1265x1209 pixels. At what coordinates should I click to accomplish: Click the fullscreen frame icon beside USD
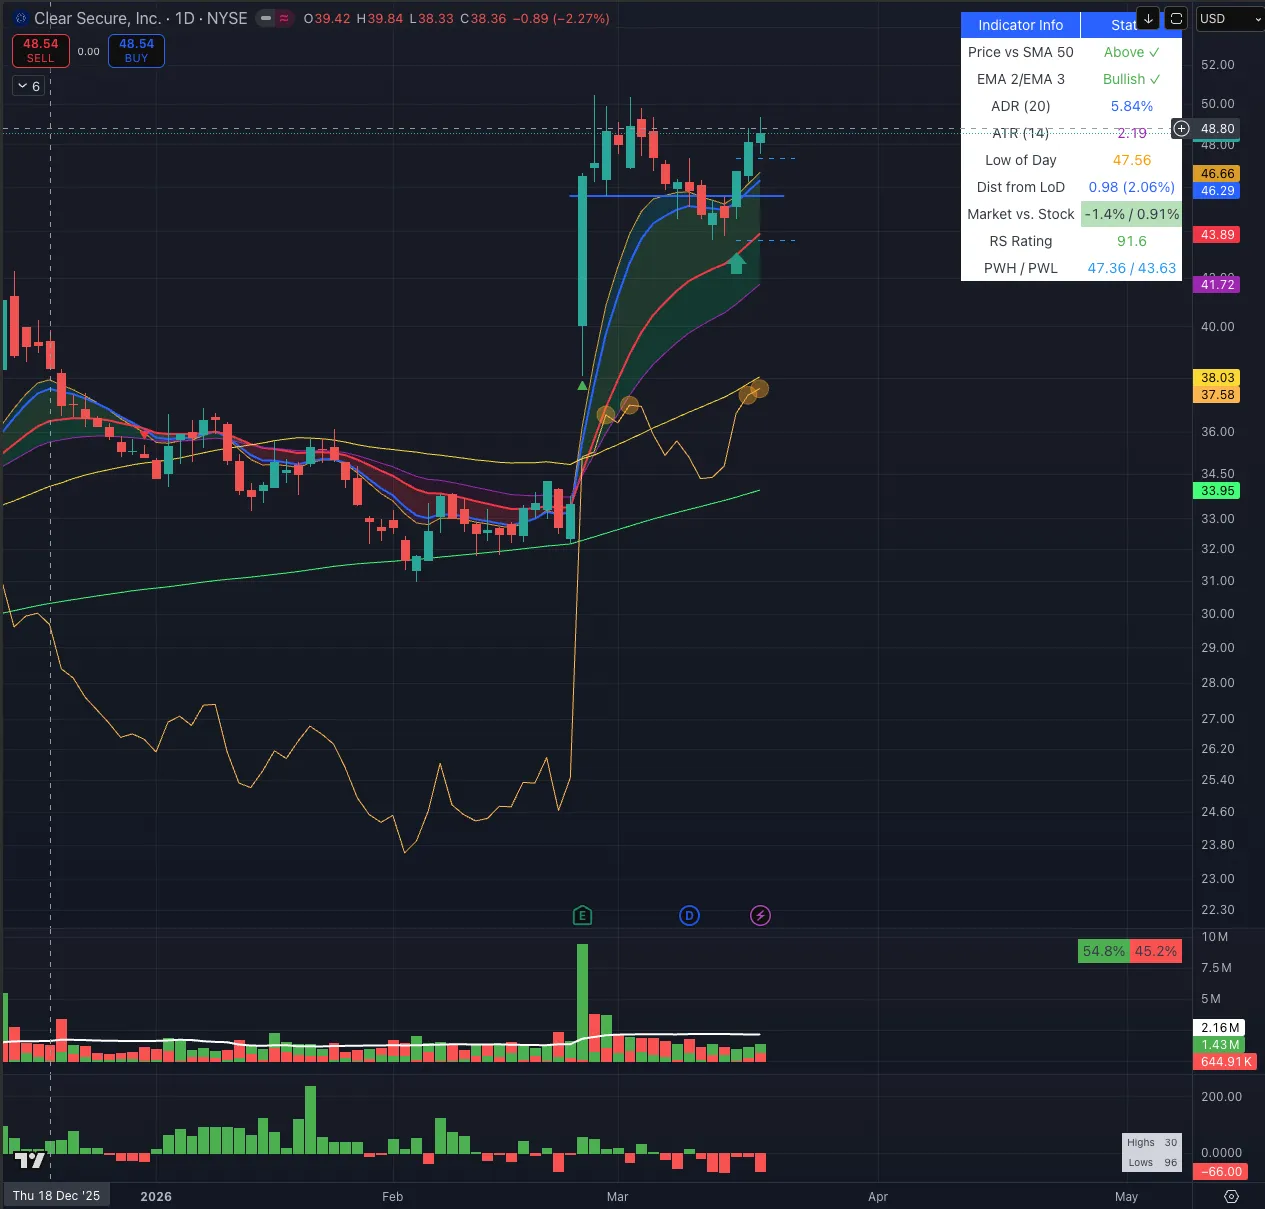point(1176,18)
